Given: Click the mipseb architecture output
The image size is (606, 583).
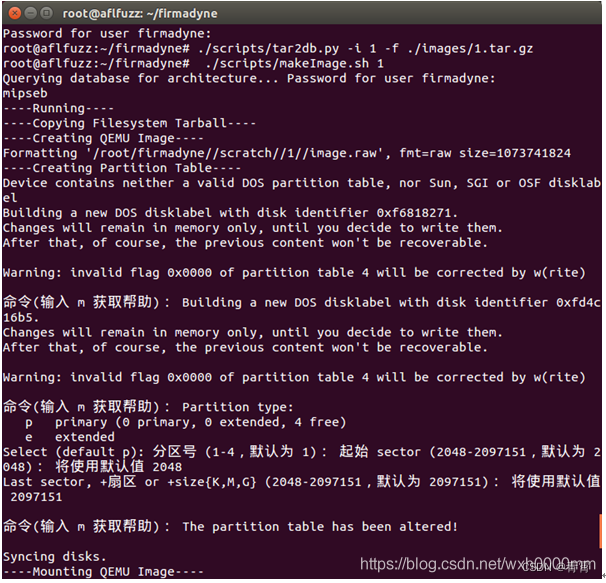Looking at the screenshot, I should coord(25,94).
